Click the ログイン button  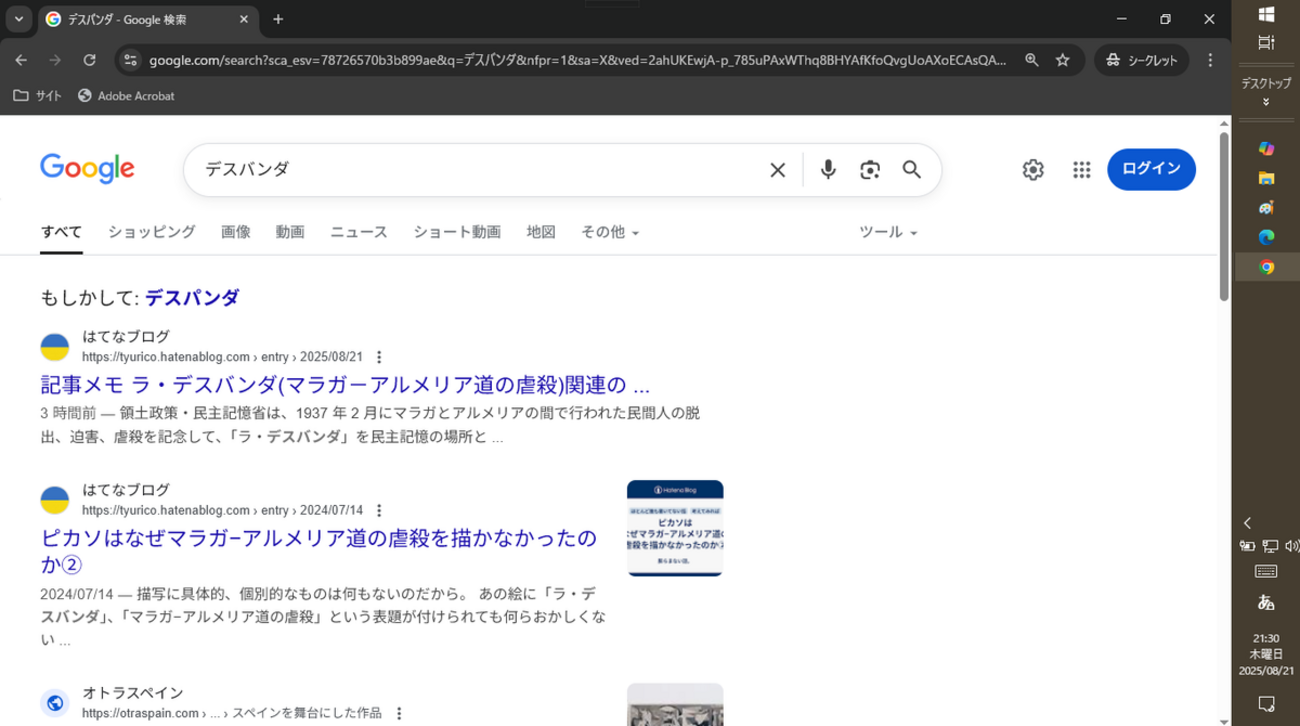pyautogui.click(x=1151, y=169)
